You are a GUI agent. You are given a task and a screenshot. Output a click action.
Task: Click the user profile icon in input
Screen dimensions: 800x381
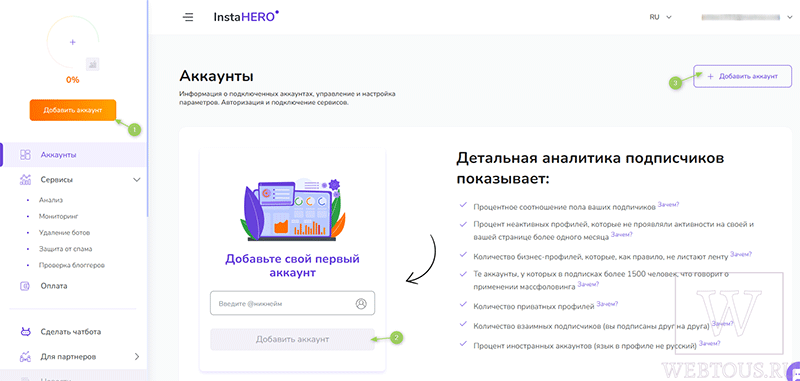[x=361, y=303]
